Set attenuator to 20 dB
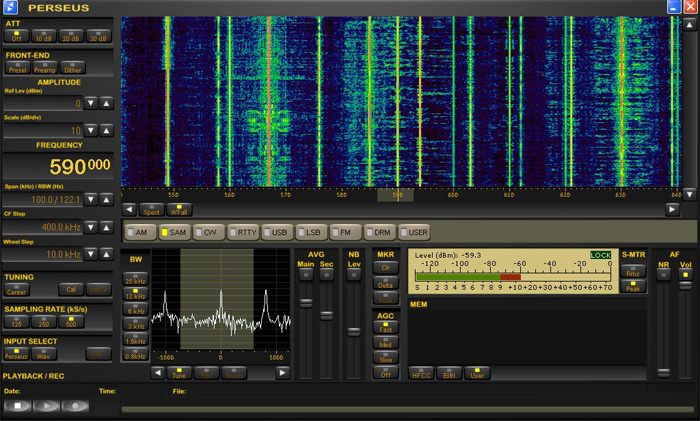Viewport: 700px width, 421px height. (71, 36)
